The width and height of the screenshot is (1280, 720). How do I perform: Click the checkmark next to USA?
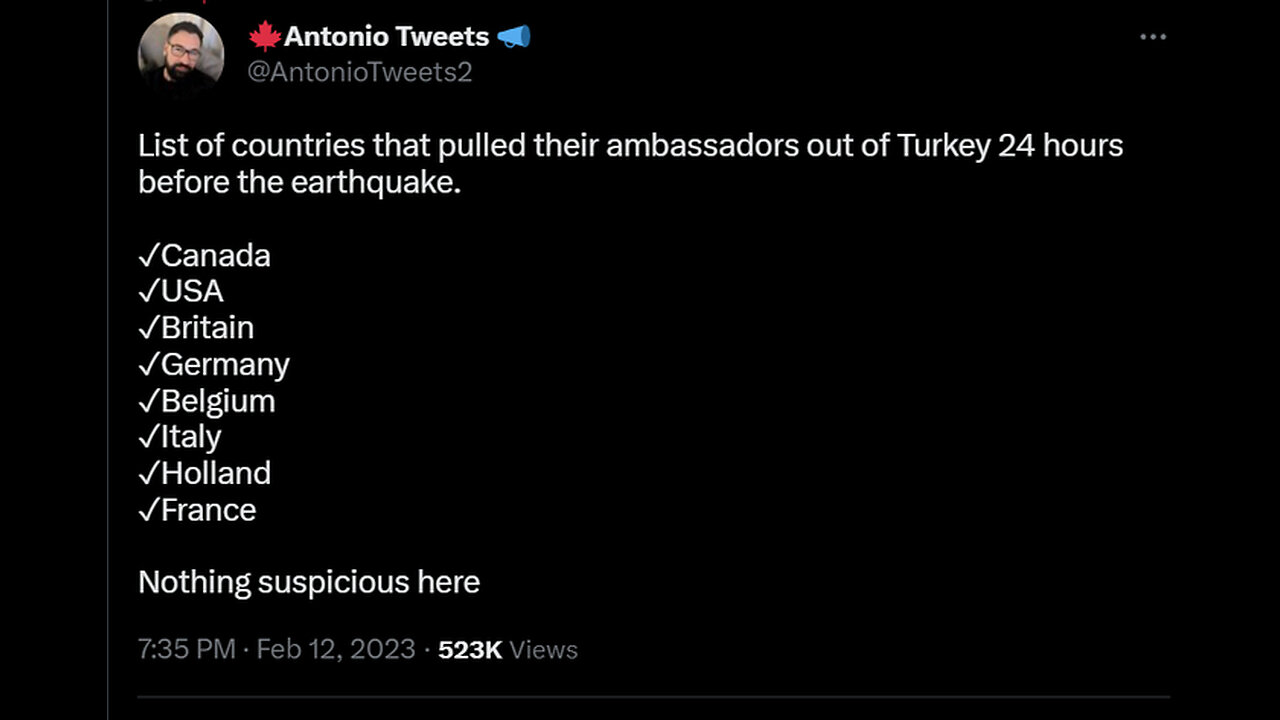point(148,292)
